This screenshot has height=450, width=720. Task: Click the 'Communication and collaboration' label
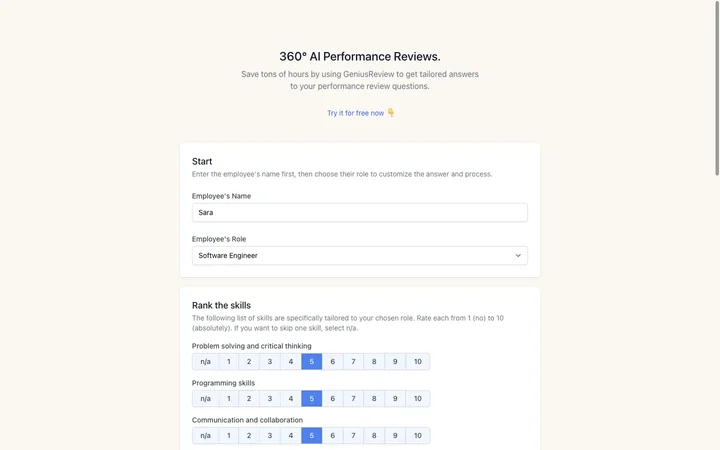pyautogui.click(x=247, y=420)
